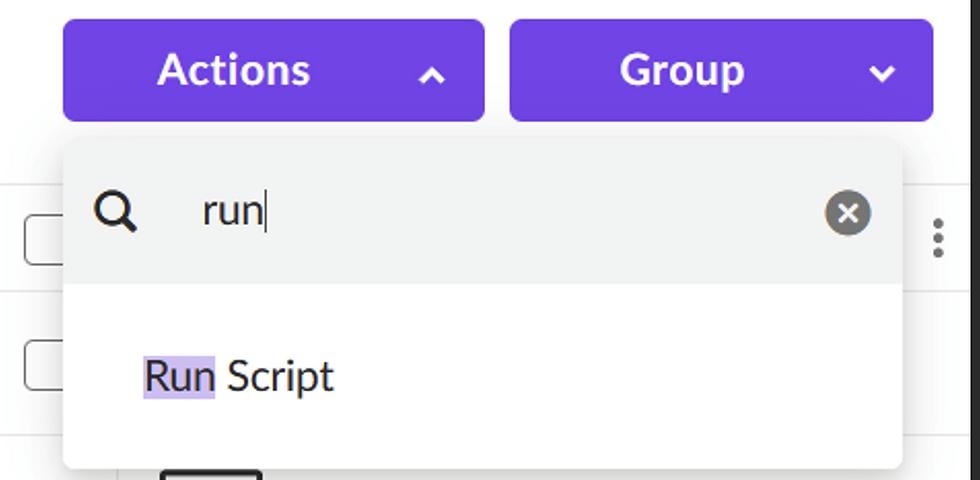Click the "Actions" label text

pos(234,71)
